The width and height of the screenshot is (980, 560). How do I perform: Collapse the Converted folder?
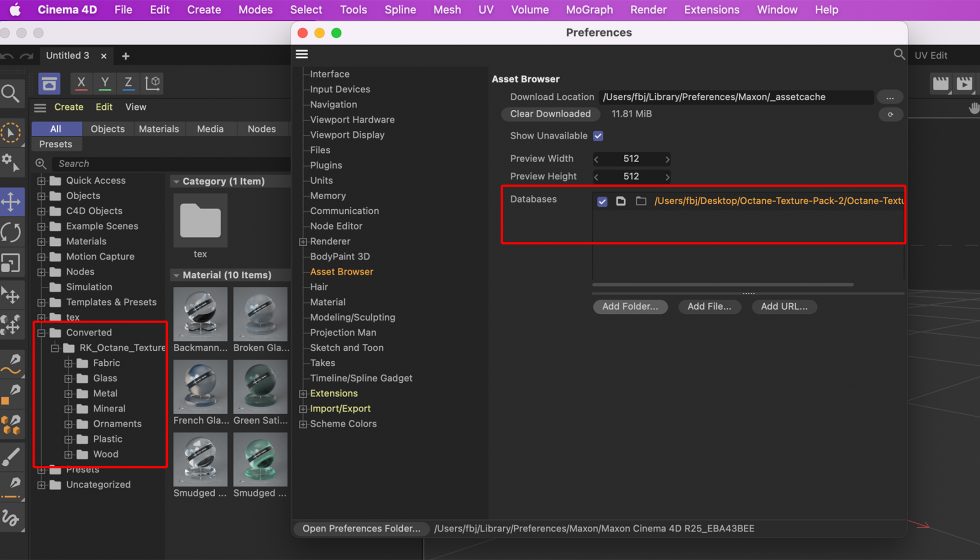(x=41, y=333)
